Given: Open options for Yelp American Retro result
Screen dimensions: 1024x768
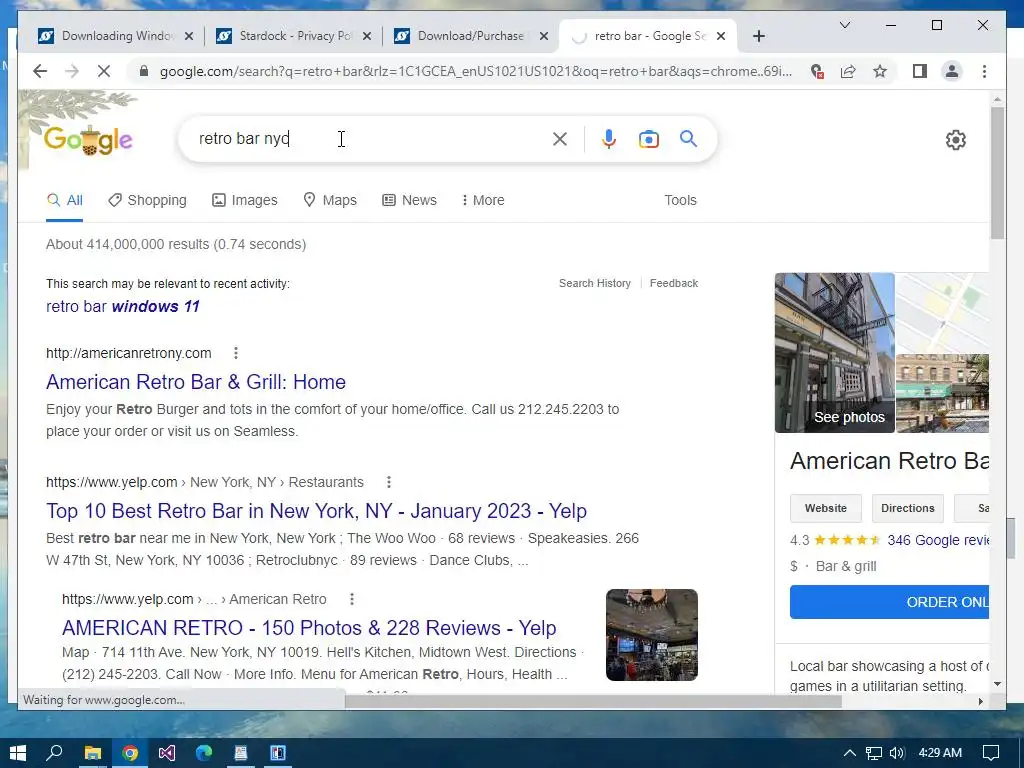Looking at the screenshot, I should [352, 599].
